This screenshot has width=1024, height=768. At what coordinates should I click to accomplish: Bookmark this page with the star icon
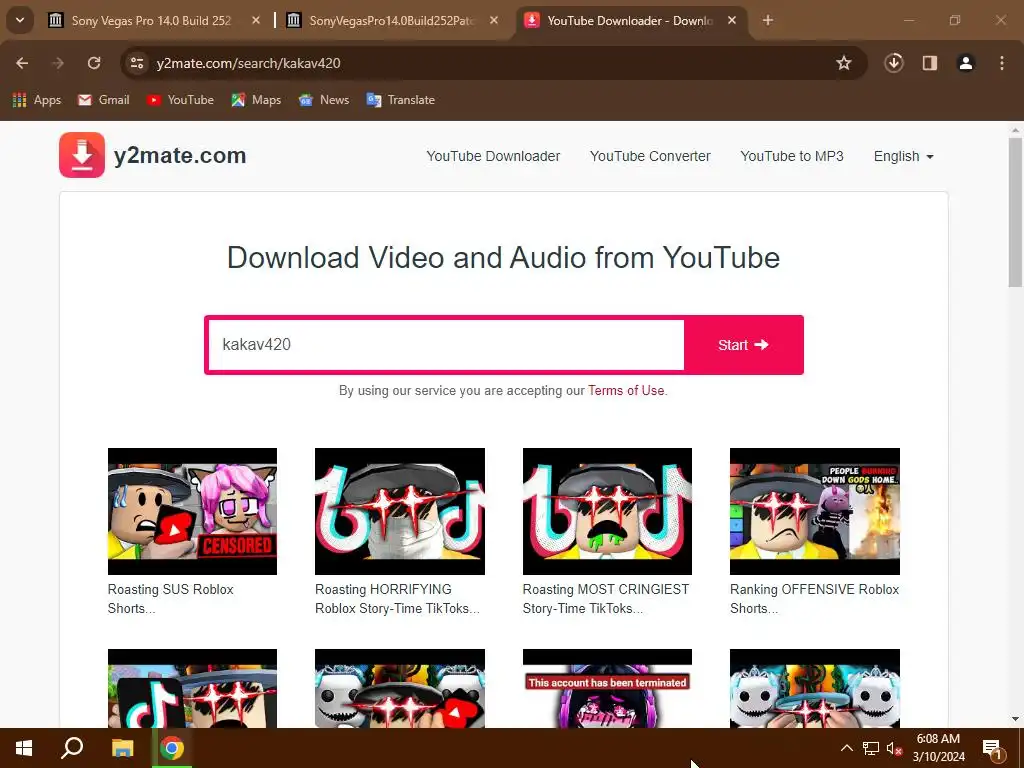coord(844,63)
